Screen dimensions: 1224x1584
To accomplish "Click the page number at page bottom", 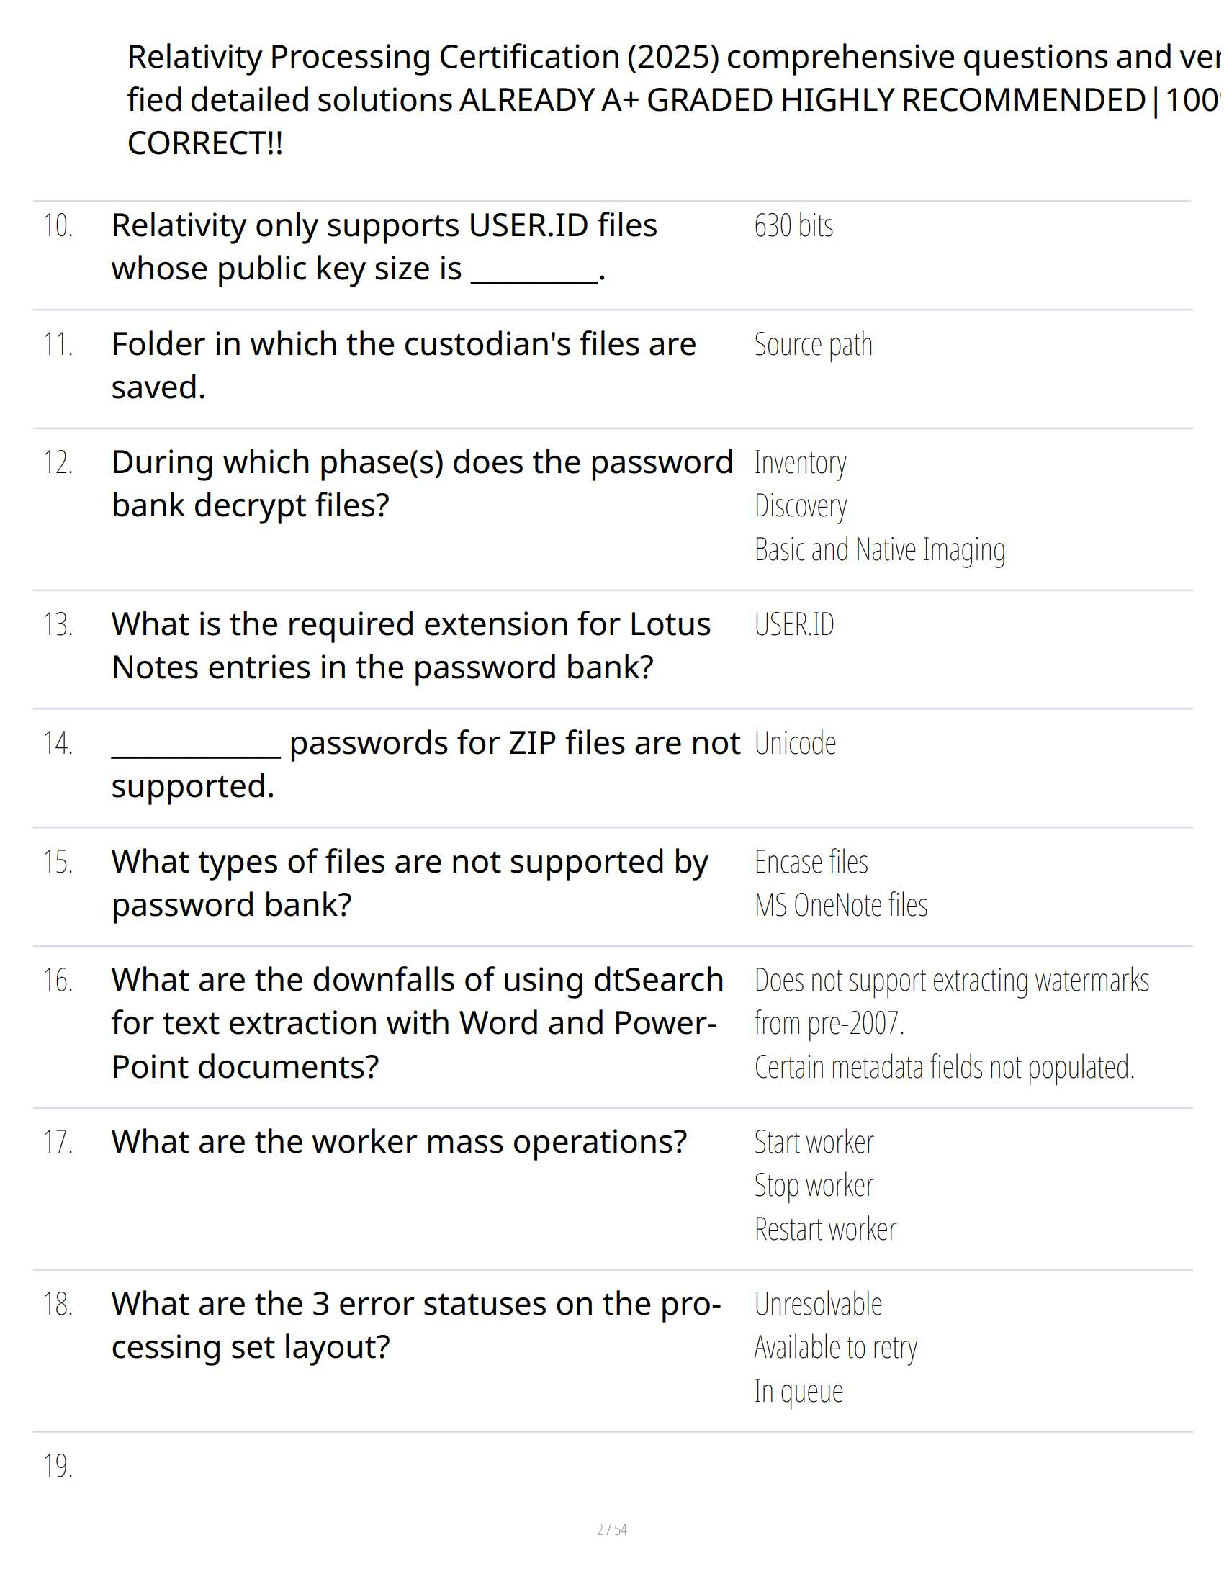I will point(611,1529).
